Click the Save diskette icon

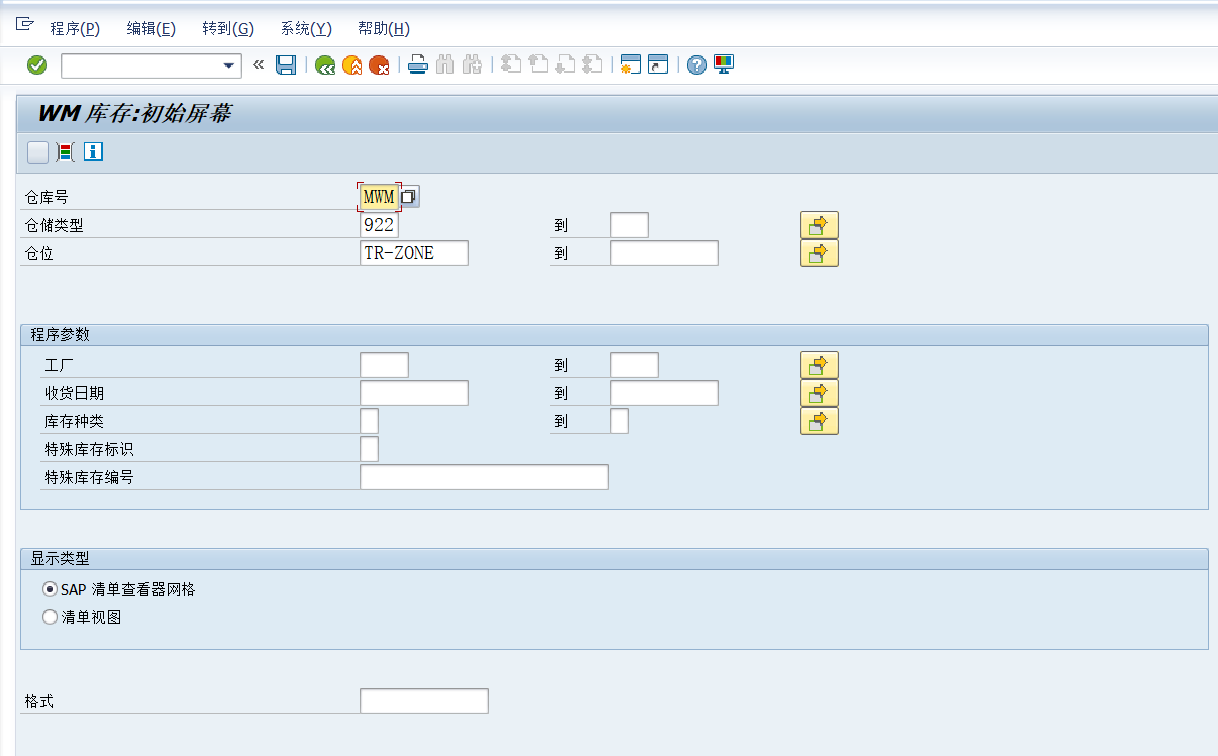pos(286,65)
